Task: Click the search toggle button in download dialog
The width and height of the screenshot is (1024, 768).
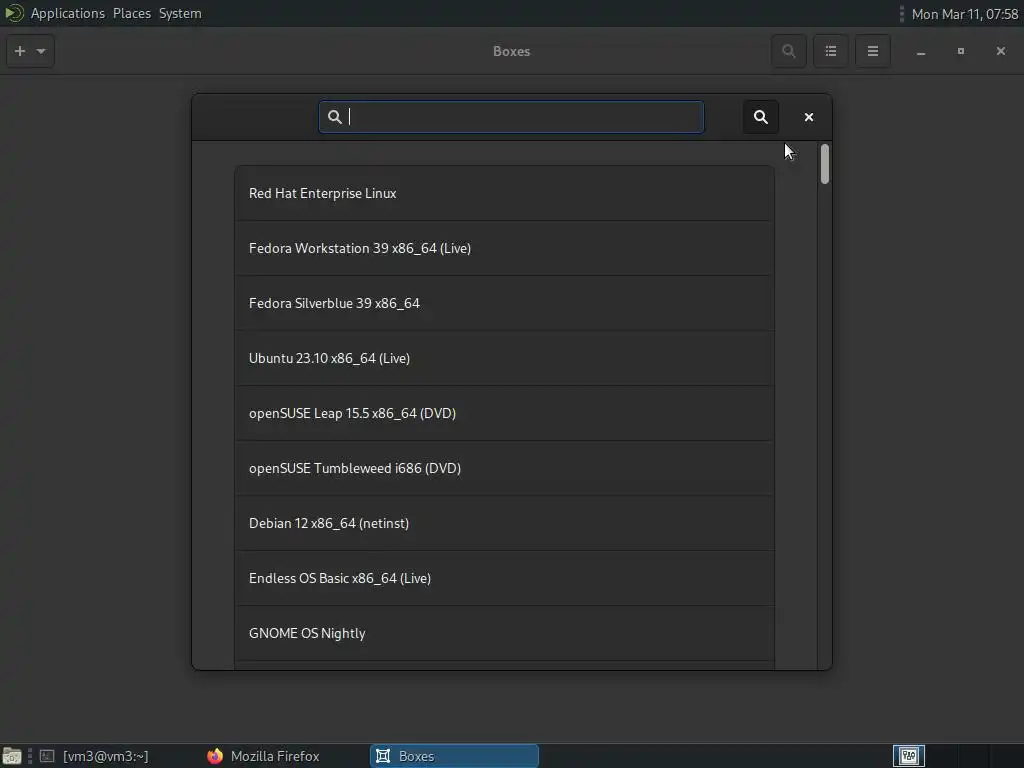Action: [x=761, y=117]
